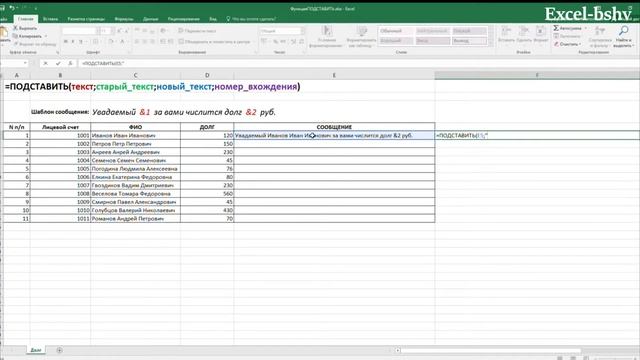Click the Increase Font Size icon
The image size is (640, 360).
[x=120, y=31]
